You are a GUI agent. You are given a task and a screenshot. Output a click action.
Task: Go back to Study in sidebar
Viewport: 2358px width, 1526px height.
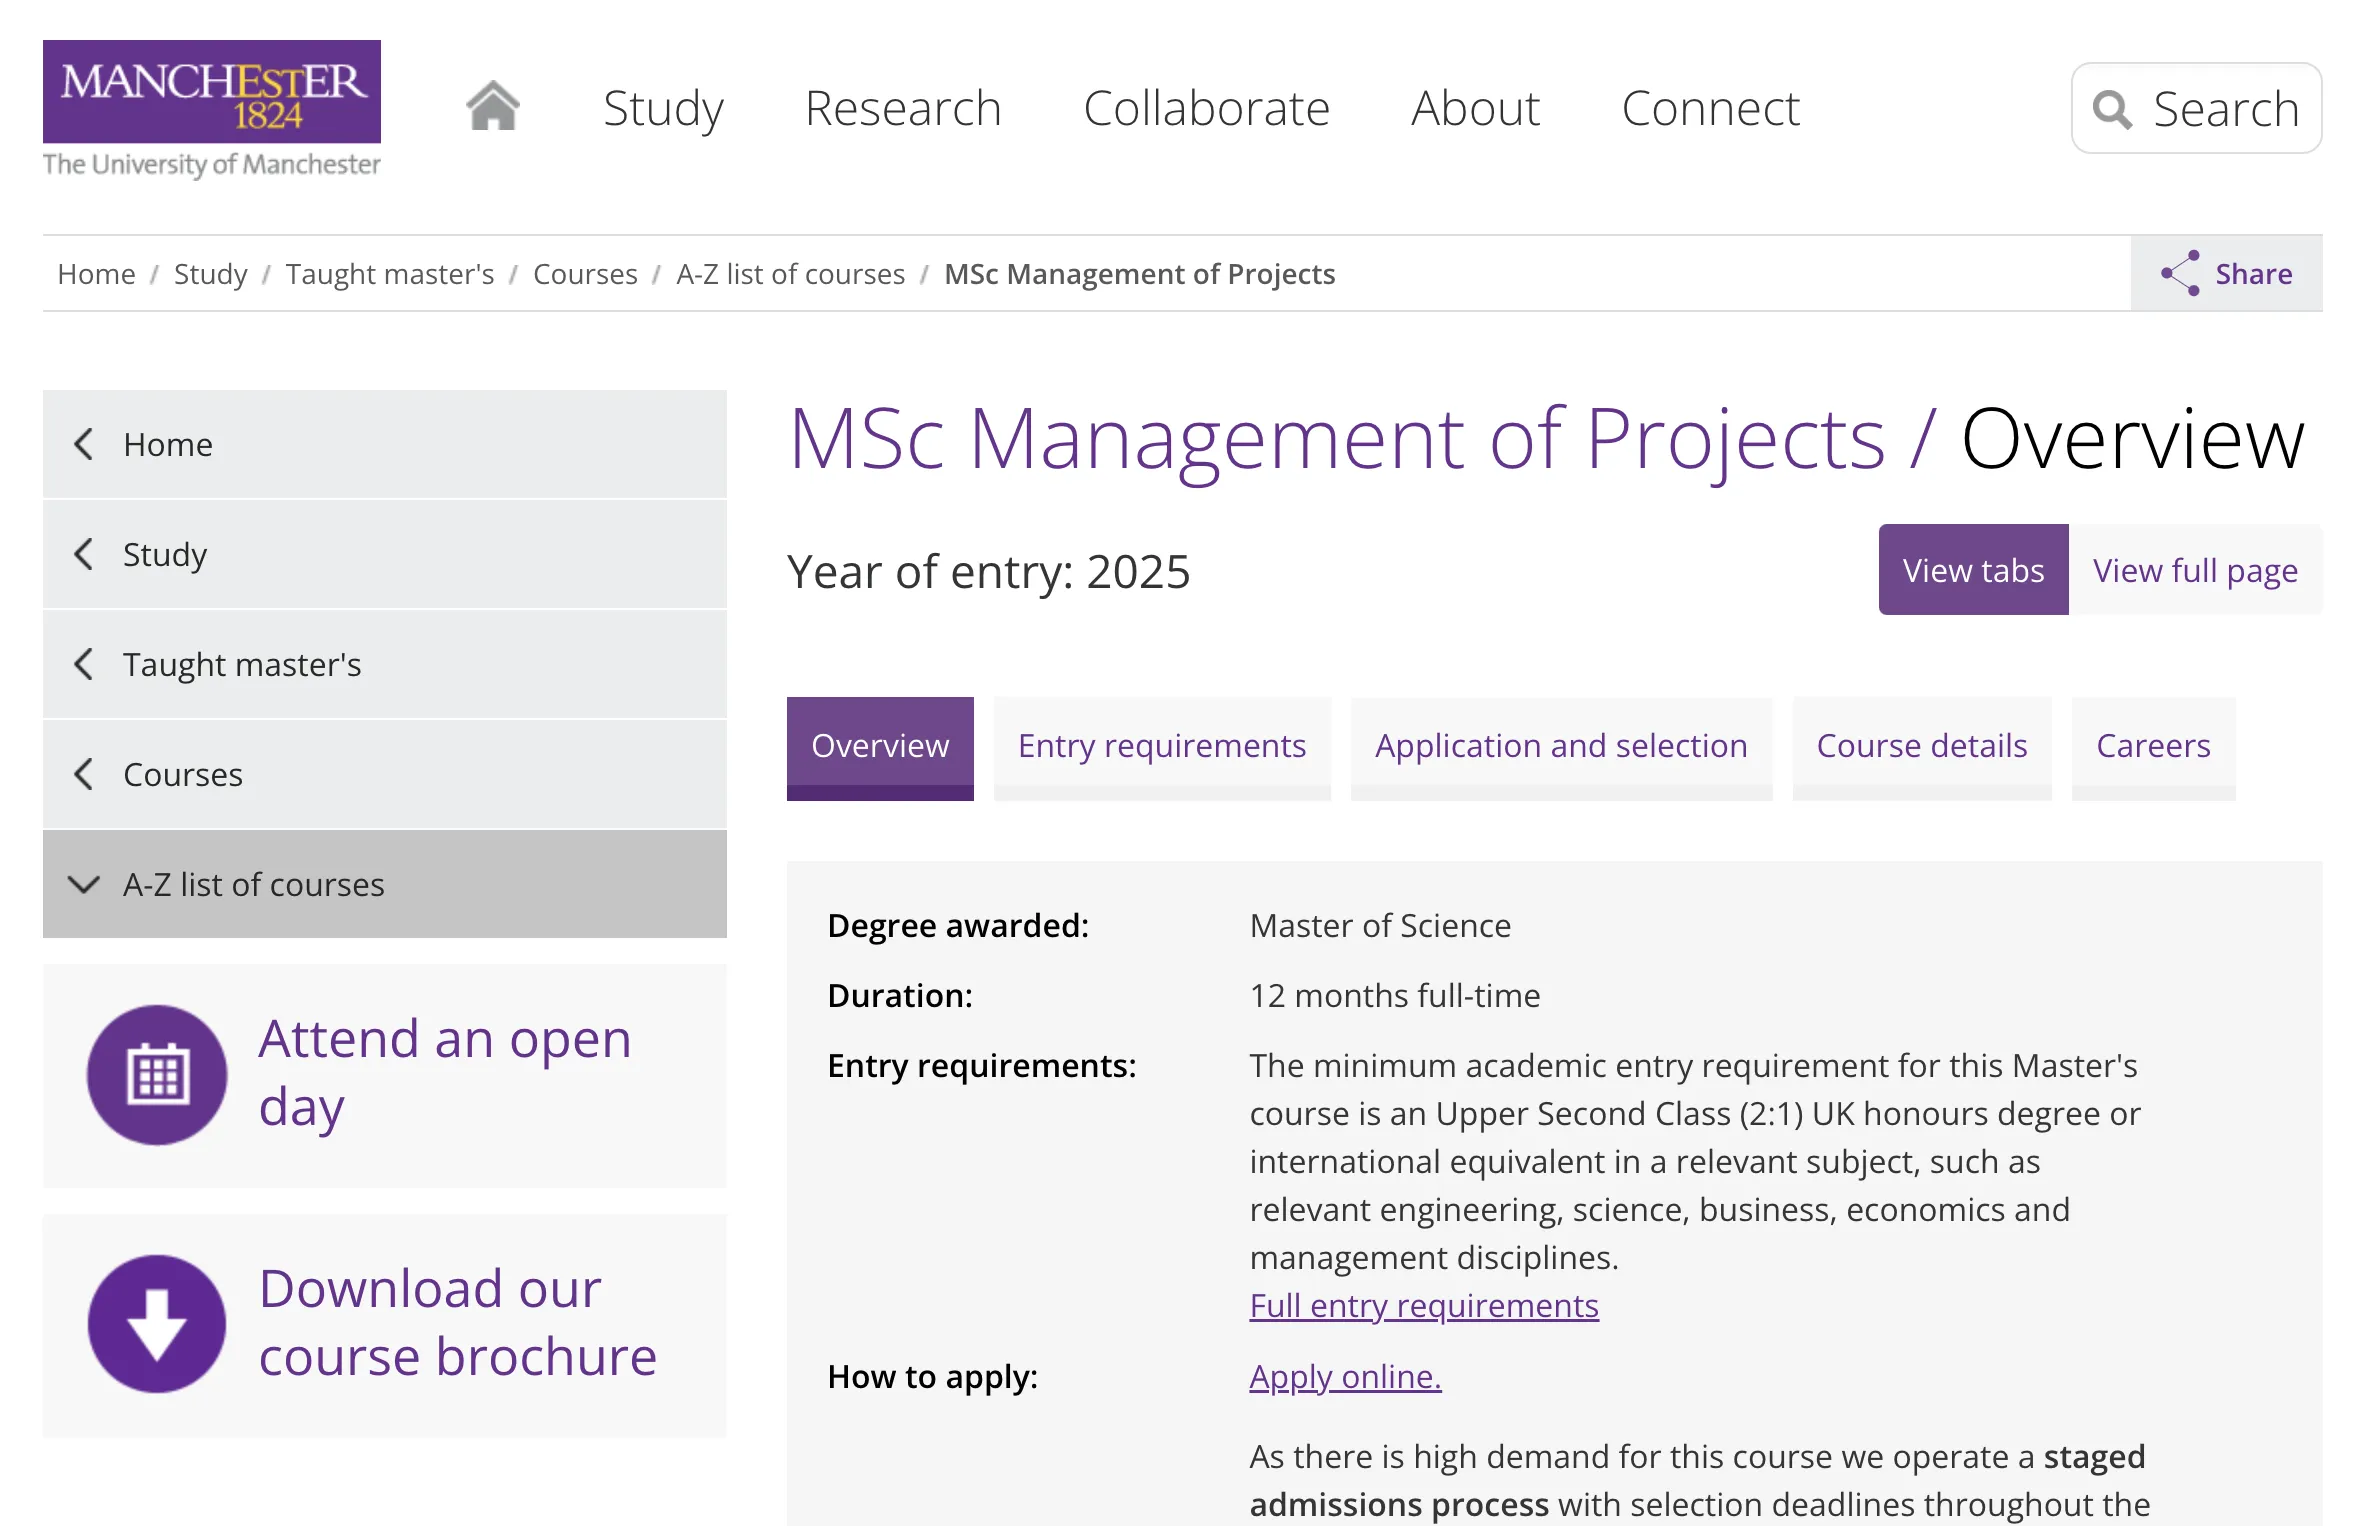165,554
